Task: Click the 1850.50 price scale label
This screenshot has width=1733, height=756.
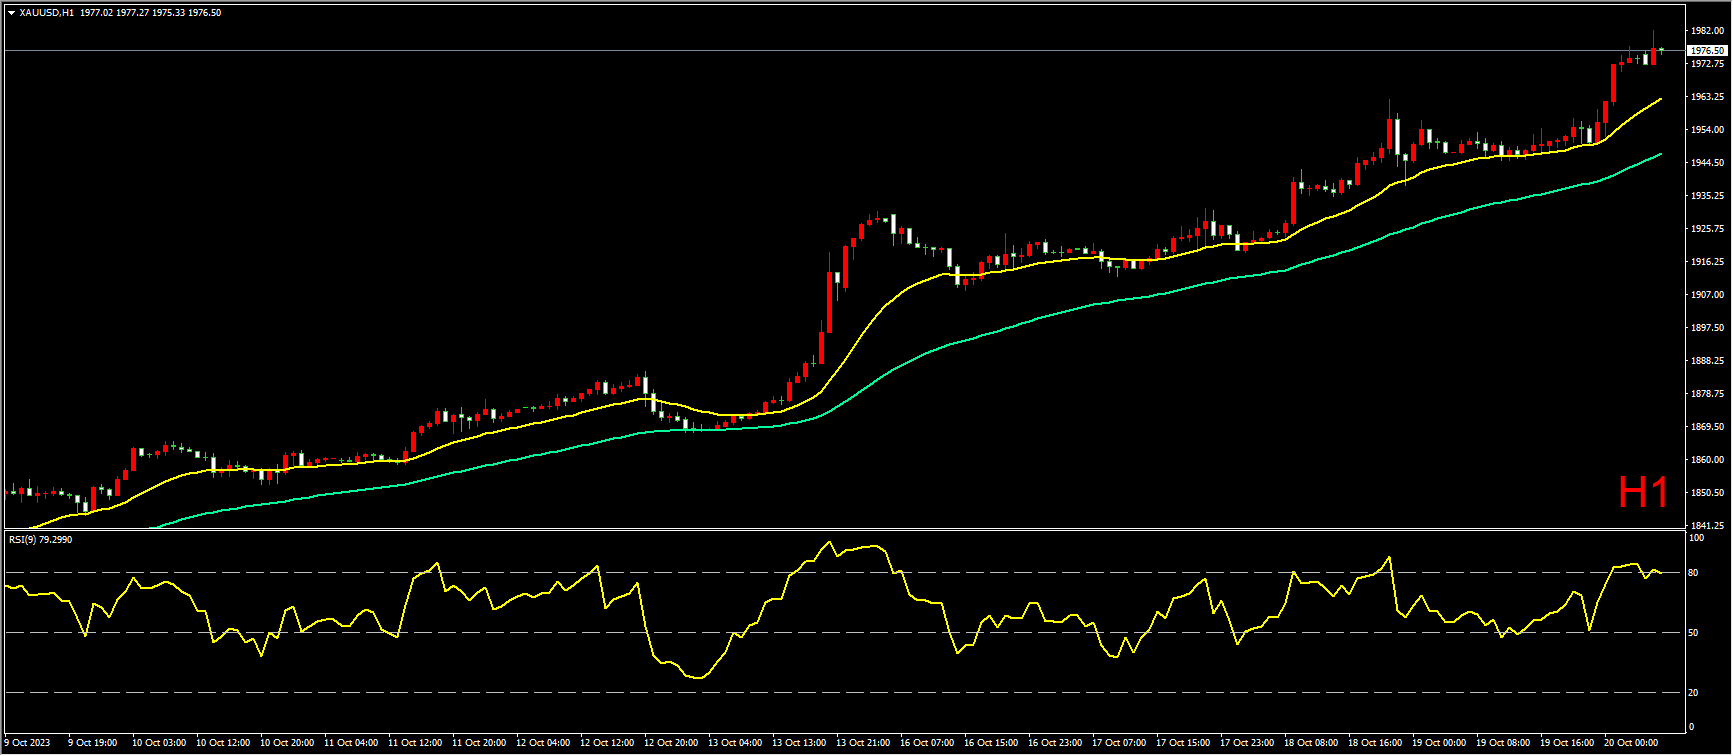Action: (x=1707, y=493)
